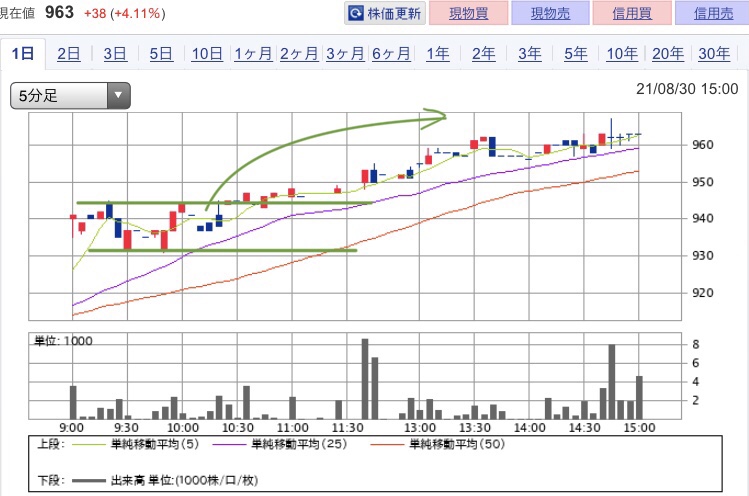
Task: Switch to the 5年 chart period
Action: click(576, 54)
